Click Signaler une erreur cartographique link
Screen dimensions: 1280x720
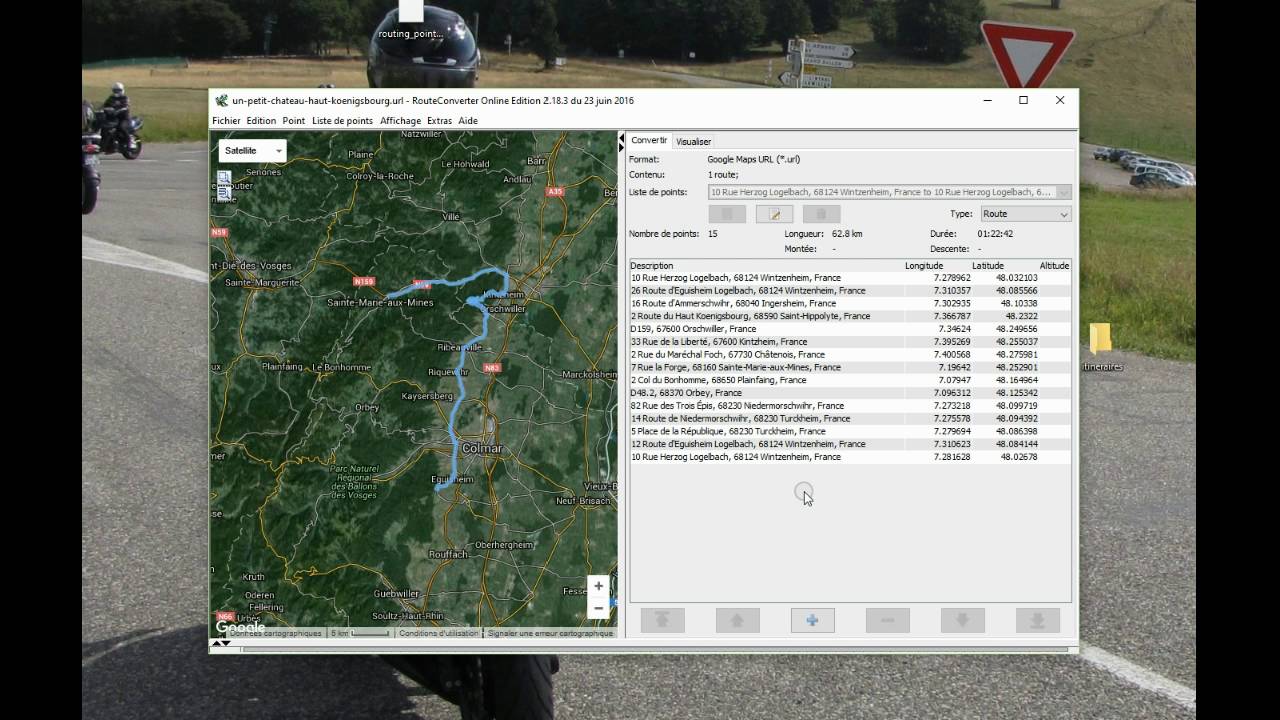(549, 633)
